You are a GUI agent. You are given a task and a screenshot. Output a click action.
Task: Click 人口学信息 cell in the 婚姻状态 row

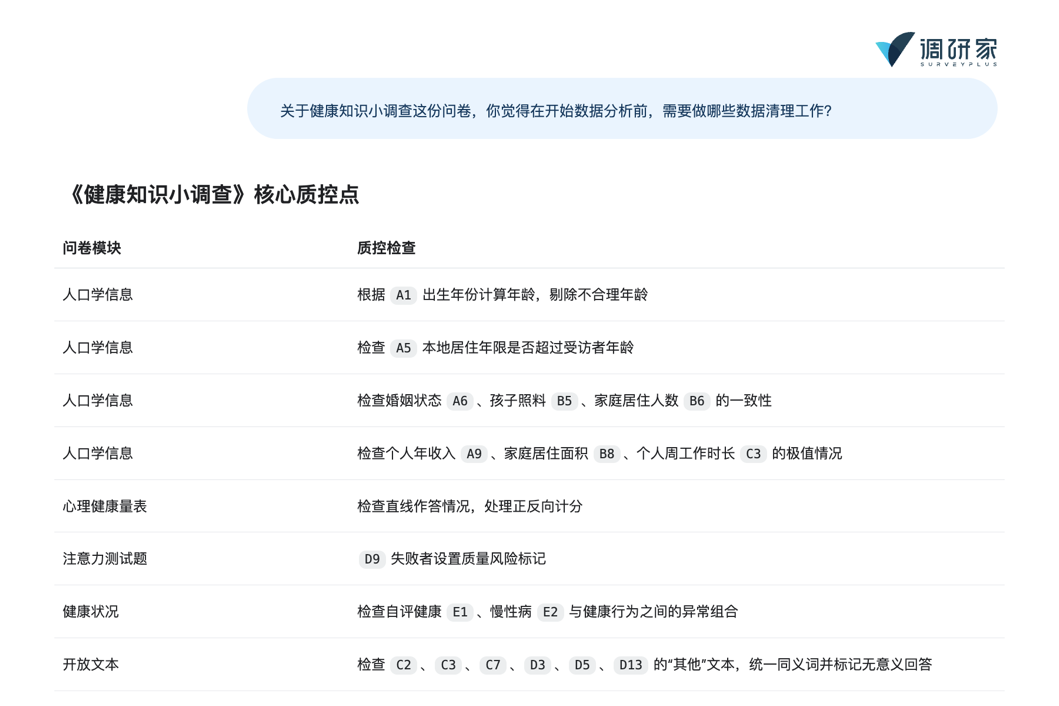coord(98,401)
